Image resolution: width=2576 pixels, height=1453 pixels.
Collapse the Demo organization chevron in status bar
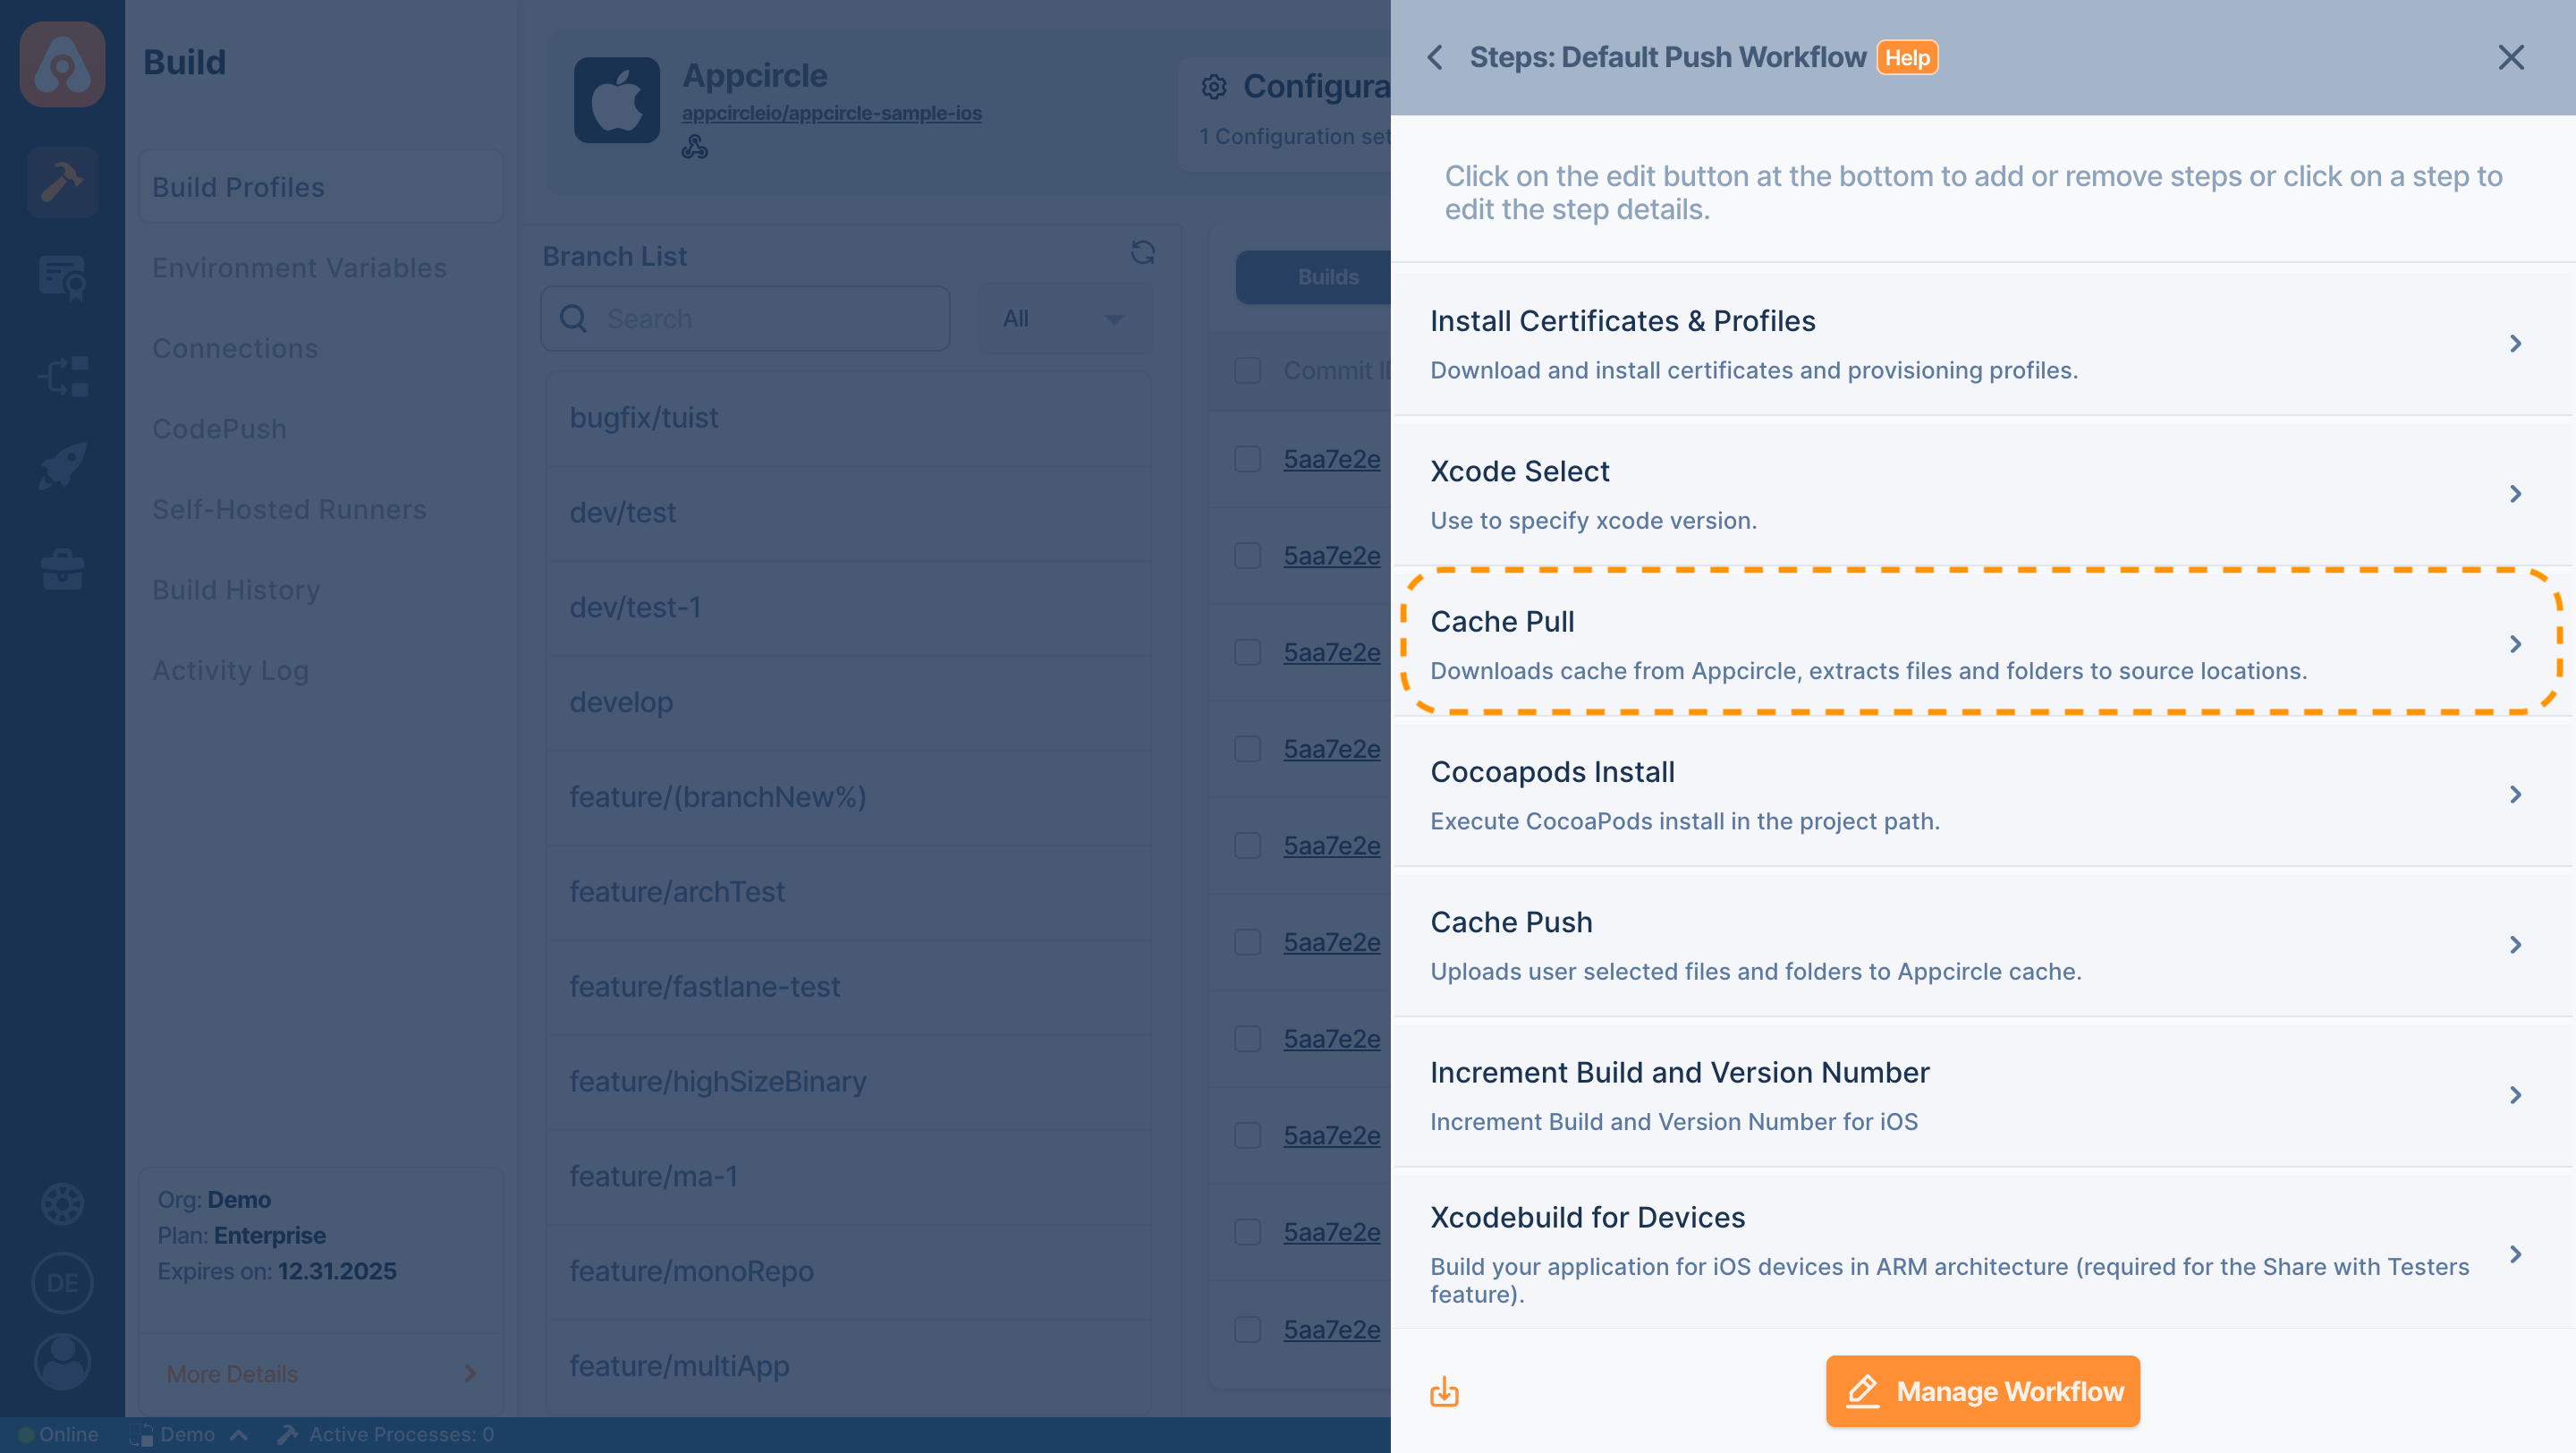pos(239,1433)
